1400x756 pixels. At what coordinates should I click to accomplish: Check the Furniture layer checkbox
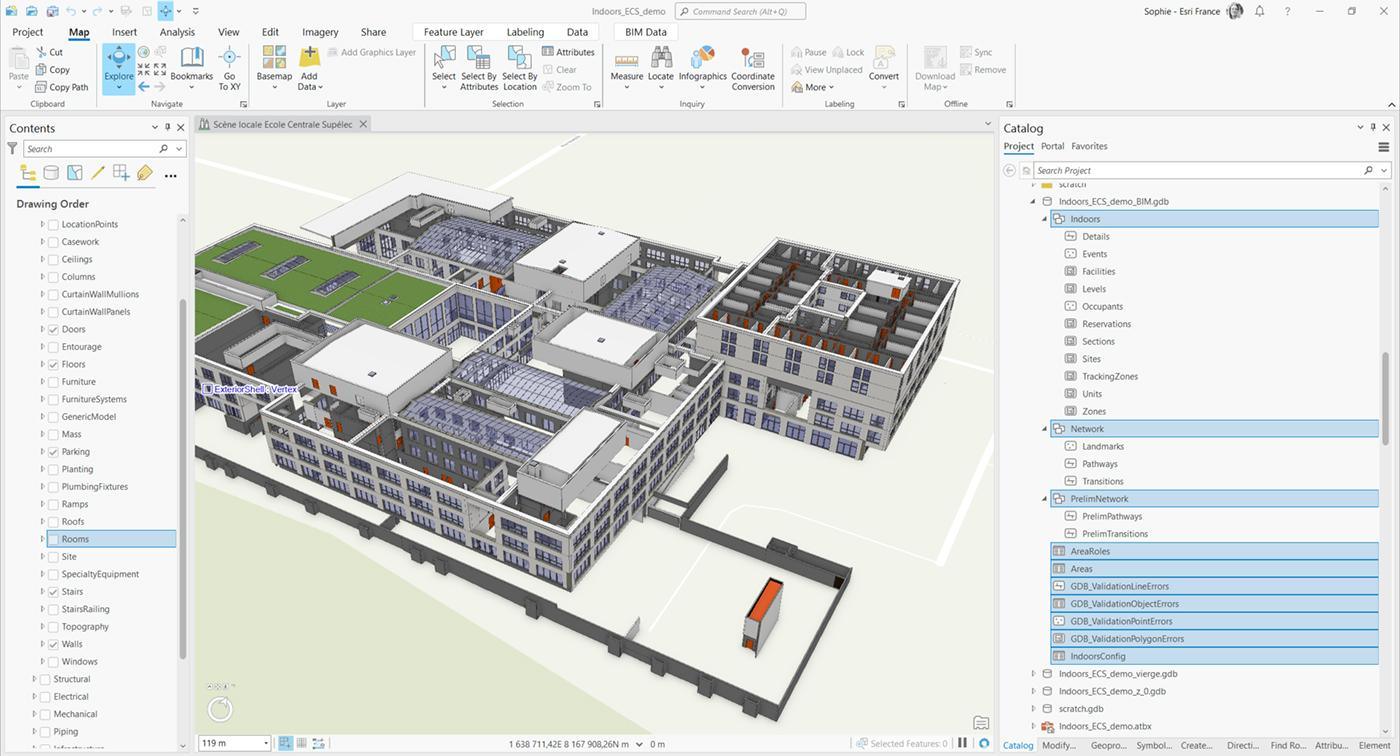pos(53,382)
